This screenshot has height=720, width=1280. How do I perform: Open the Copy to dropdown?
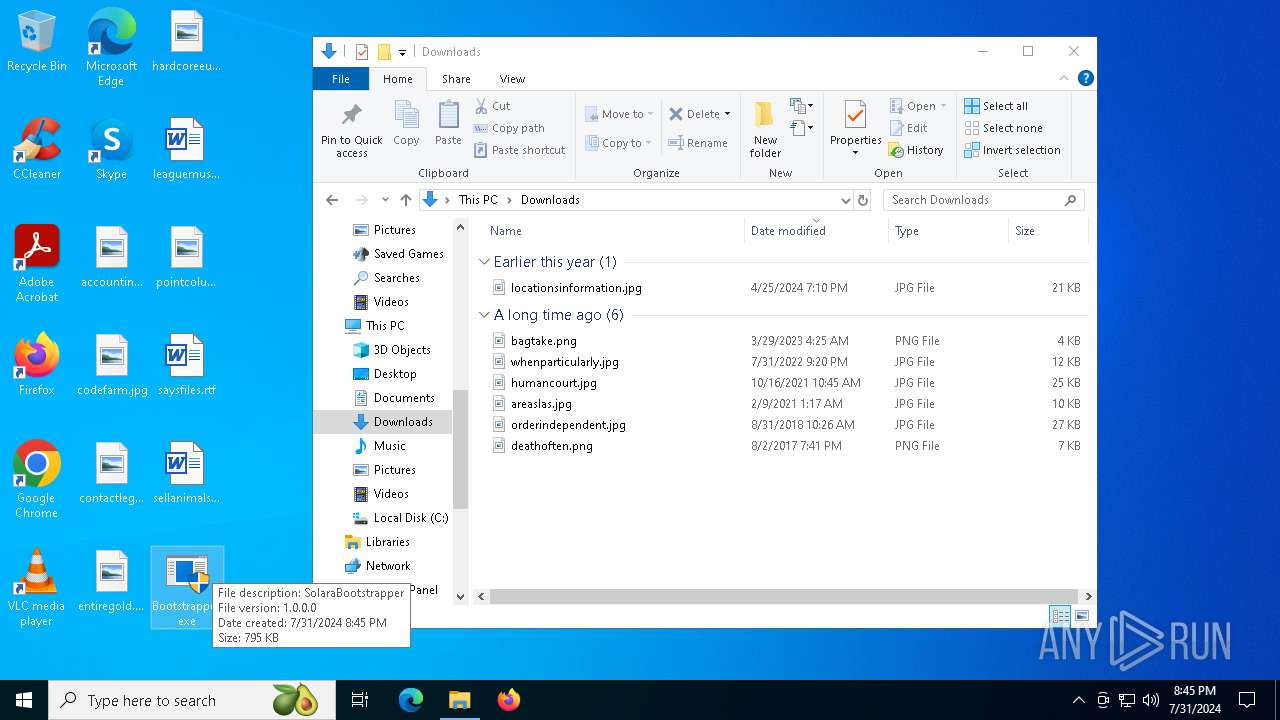(619, 143)
